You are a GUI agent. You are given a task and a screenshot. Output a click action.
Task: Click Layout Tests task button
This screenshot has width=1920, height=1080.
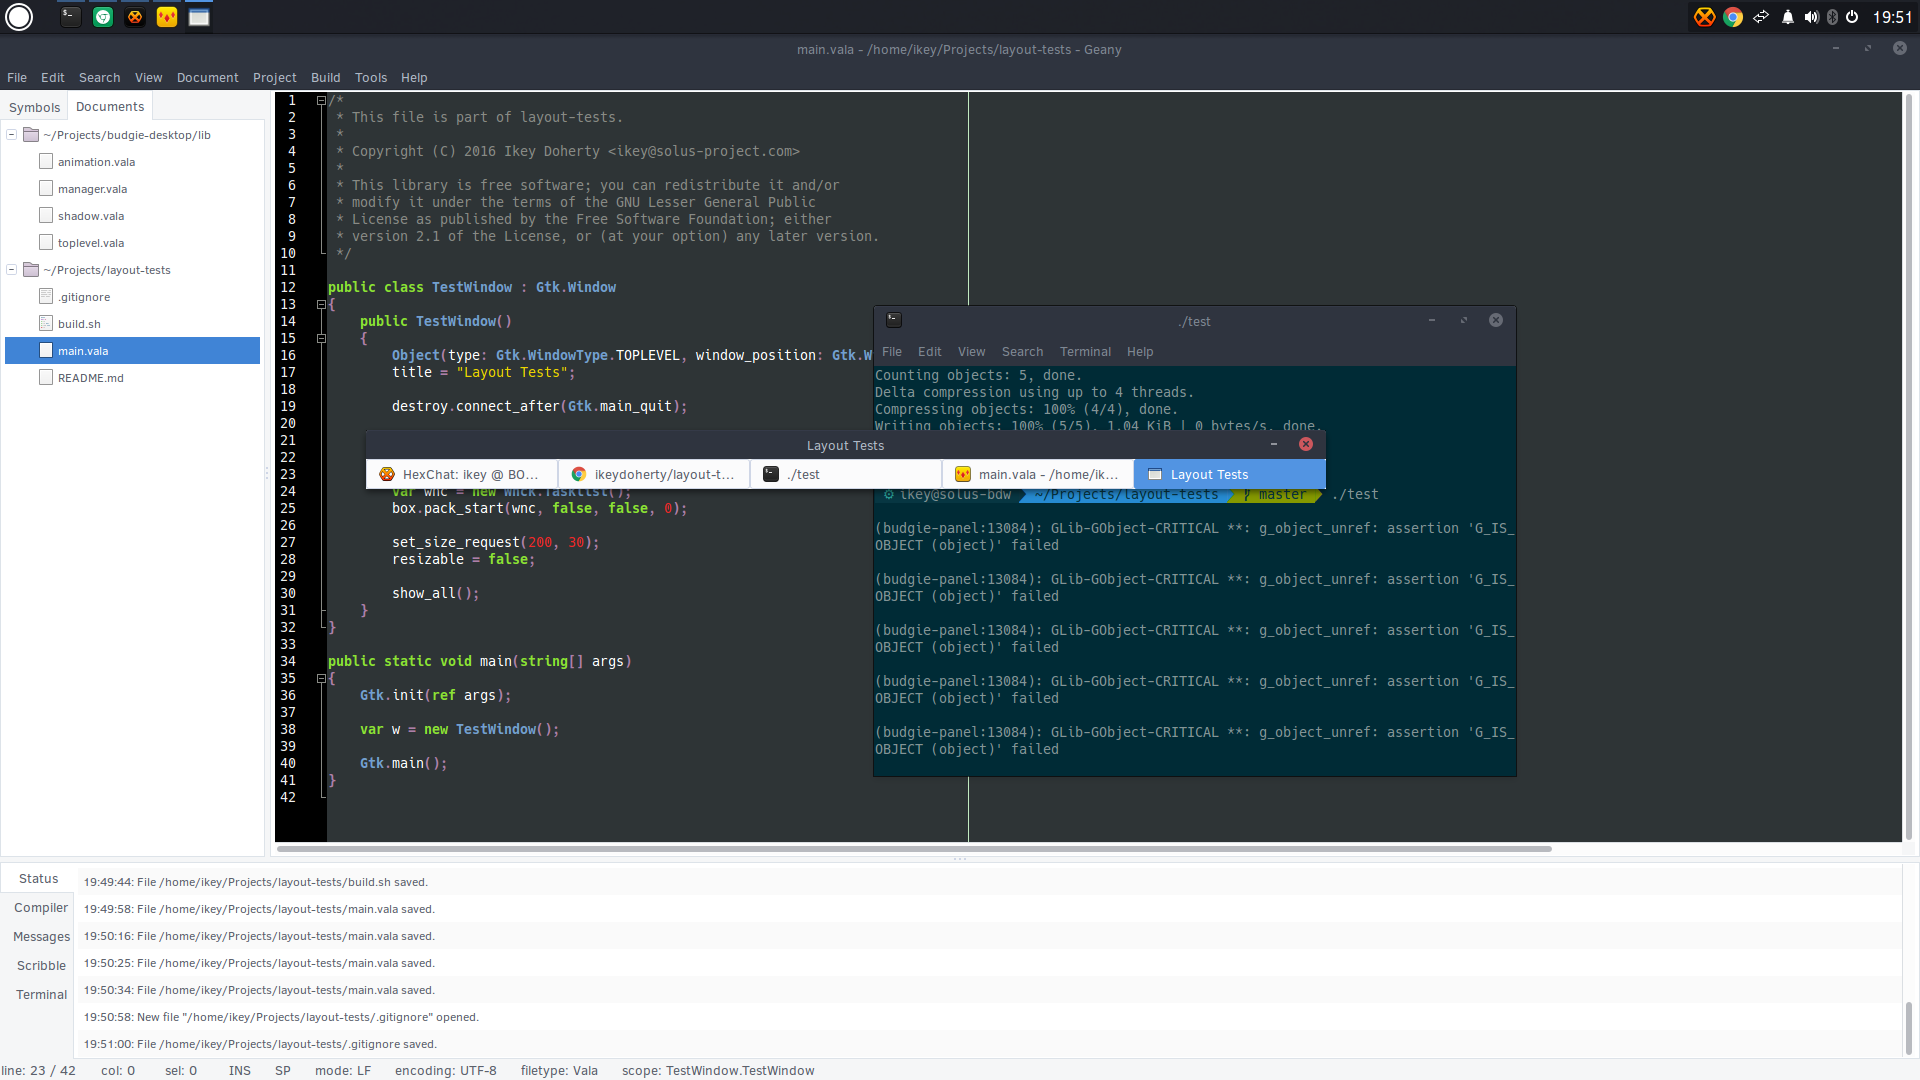click(x=1230, y=475)
